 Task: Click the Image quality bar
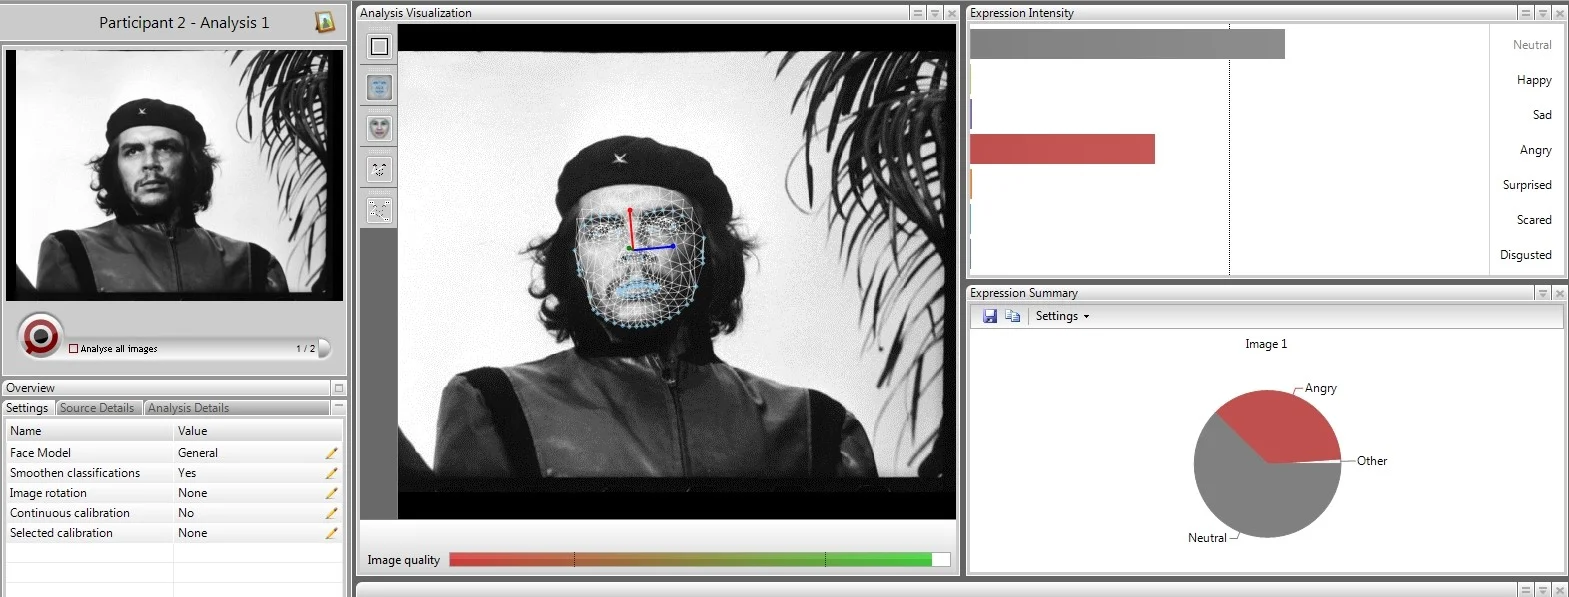coord(699,560)
